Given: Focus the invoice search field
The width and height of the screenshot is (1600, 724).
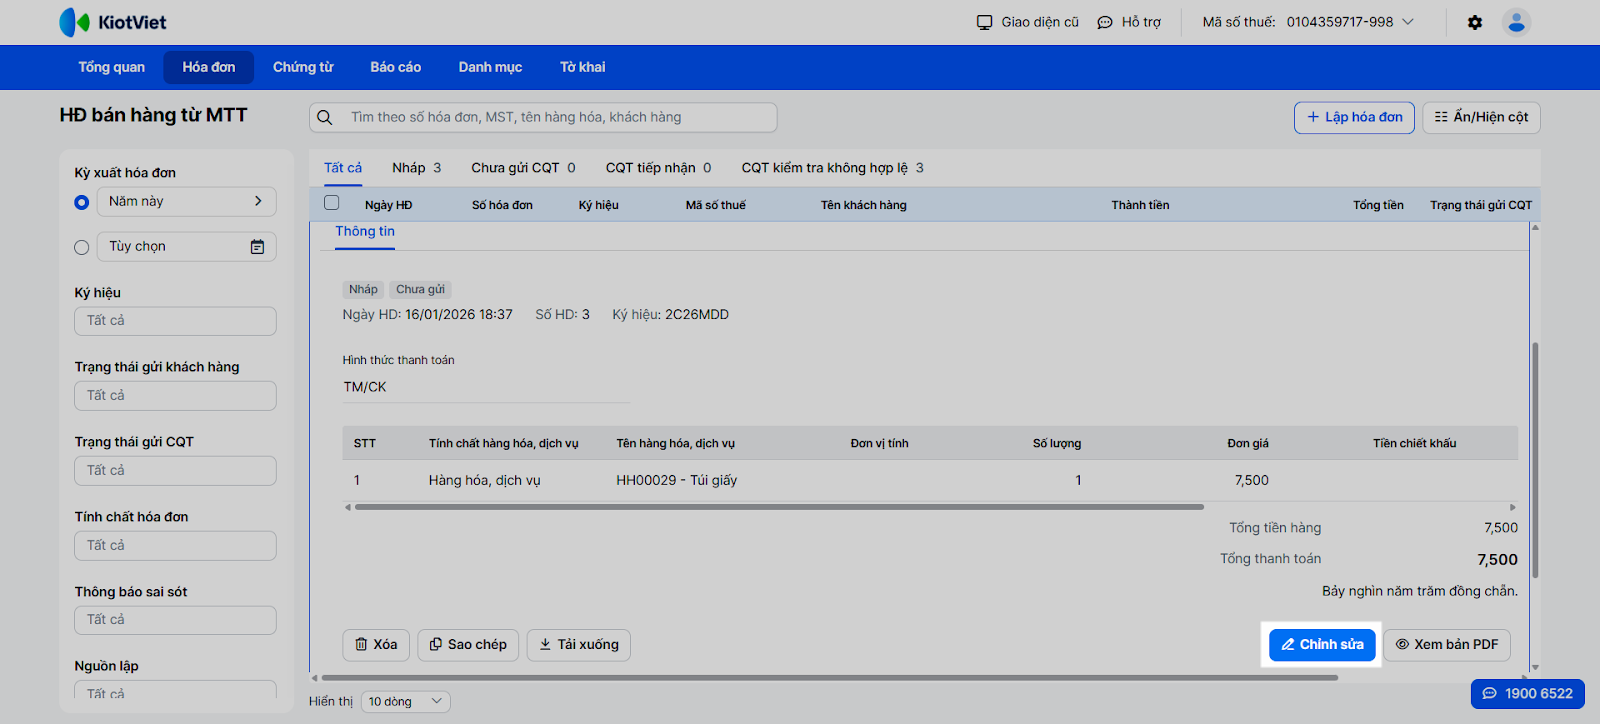Looking at the screenshot, I should (543, 117).
